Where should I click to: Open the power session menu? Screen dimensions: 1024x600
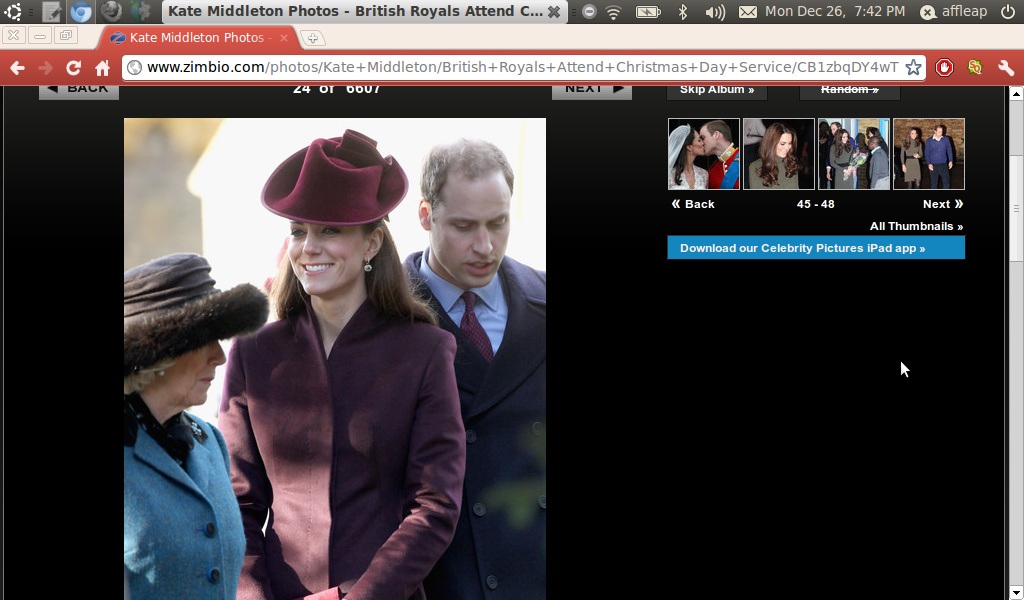coord(1008,11)
